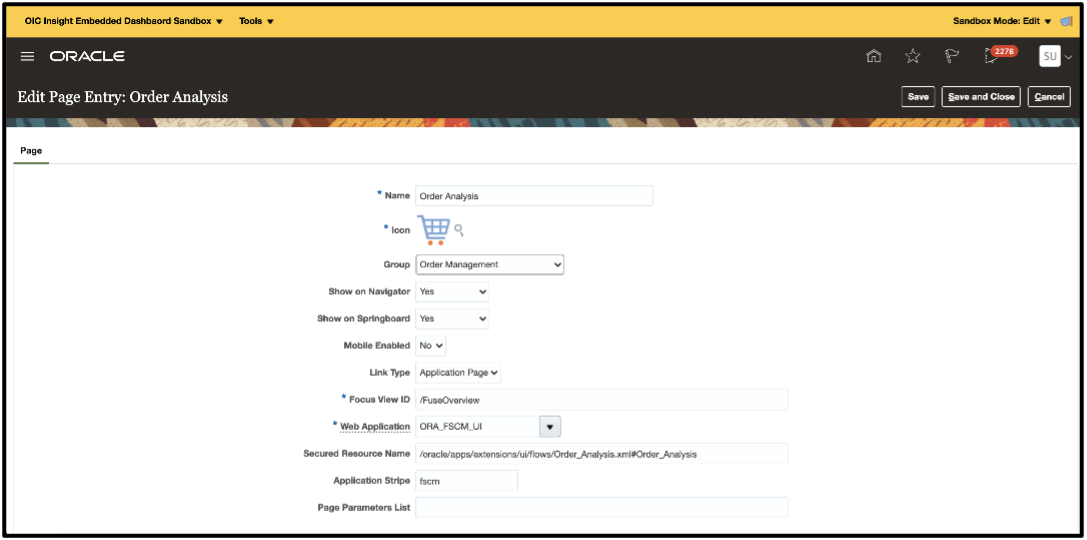This screenshot has height=540, width=1087.
Task: Open the Link Type dropdown
Action: (x=458, y=372)
